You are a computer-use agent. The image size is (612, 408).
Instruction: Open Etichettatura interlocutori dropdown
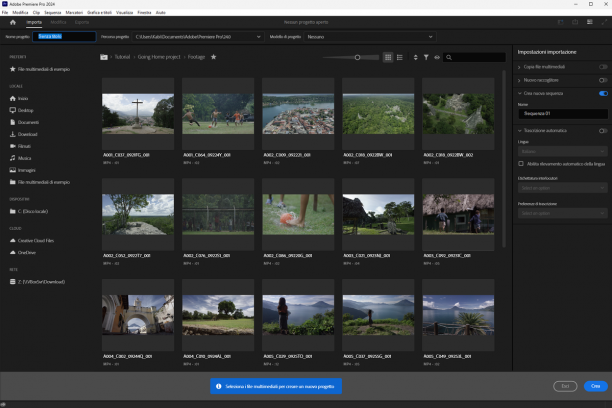(x=562, y=188)
